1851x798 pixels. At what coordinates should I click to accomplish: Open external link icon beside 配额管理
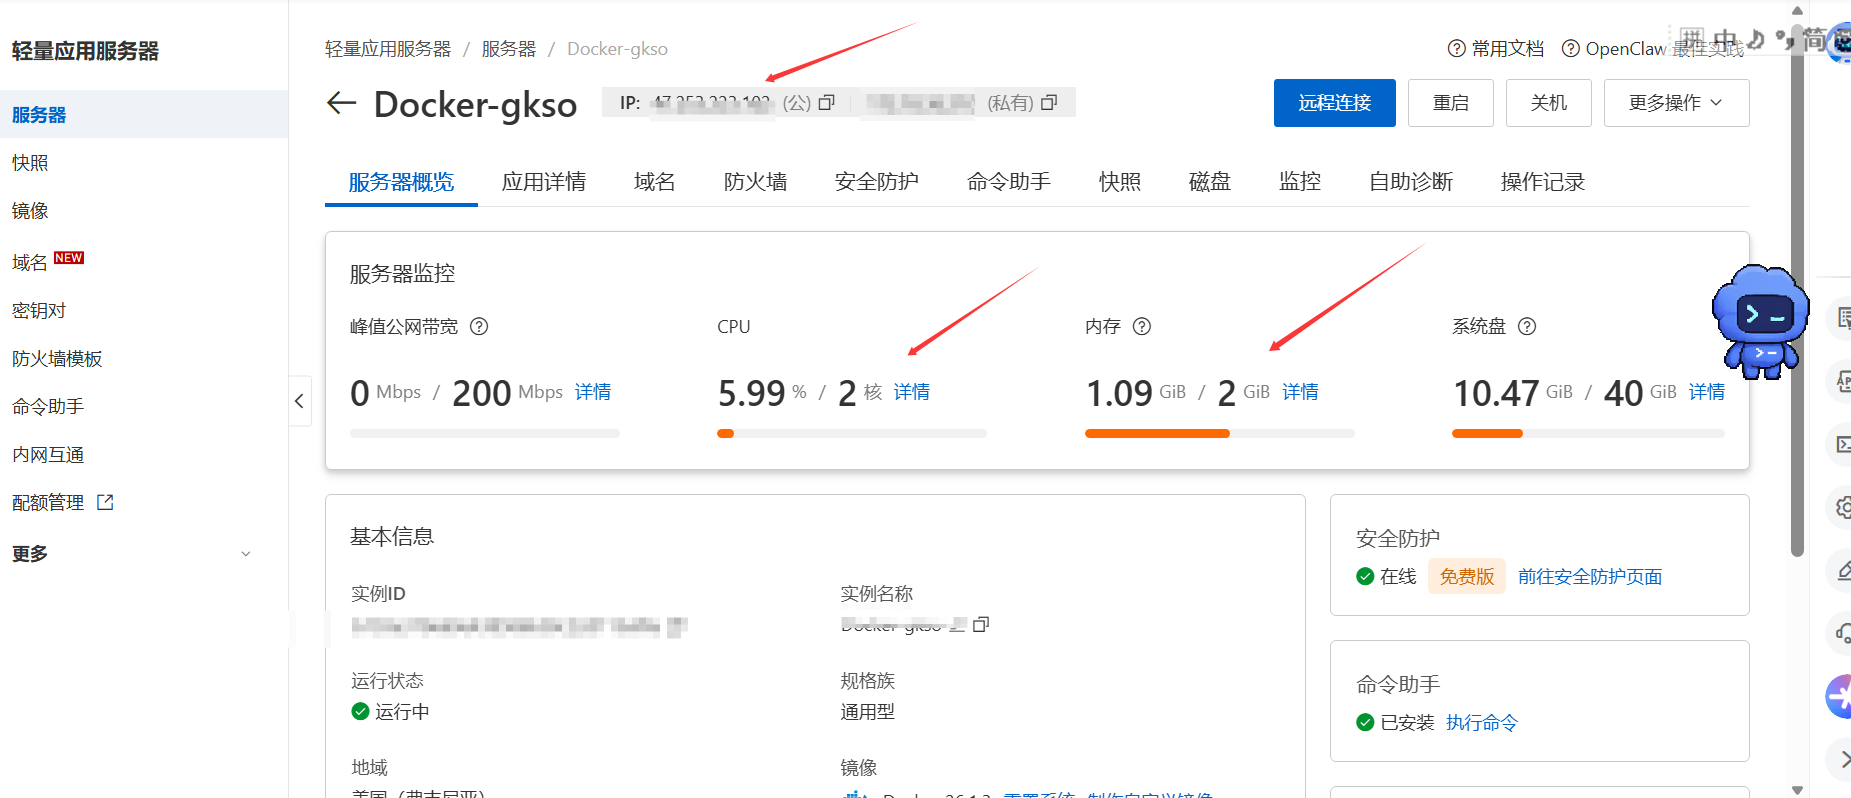105,502
